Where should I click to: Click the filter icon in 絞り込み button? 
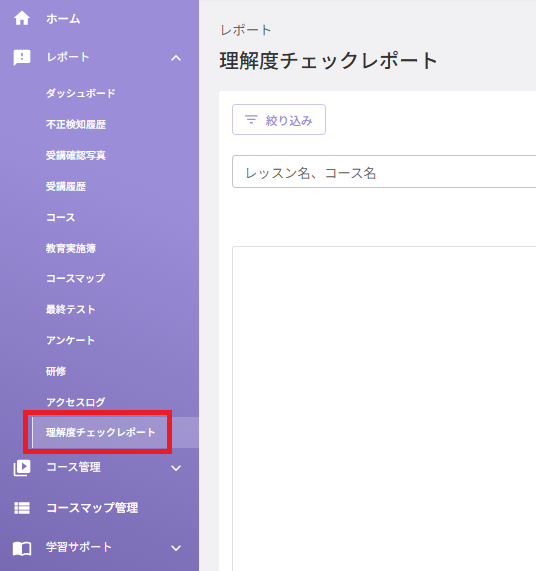[251, 119]
